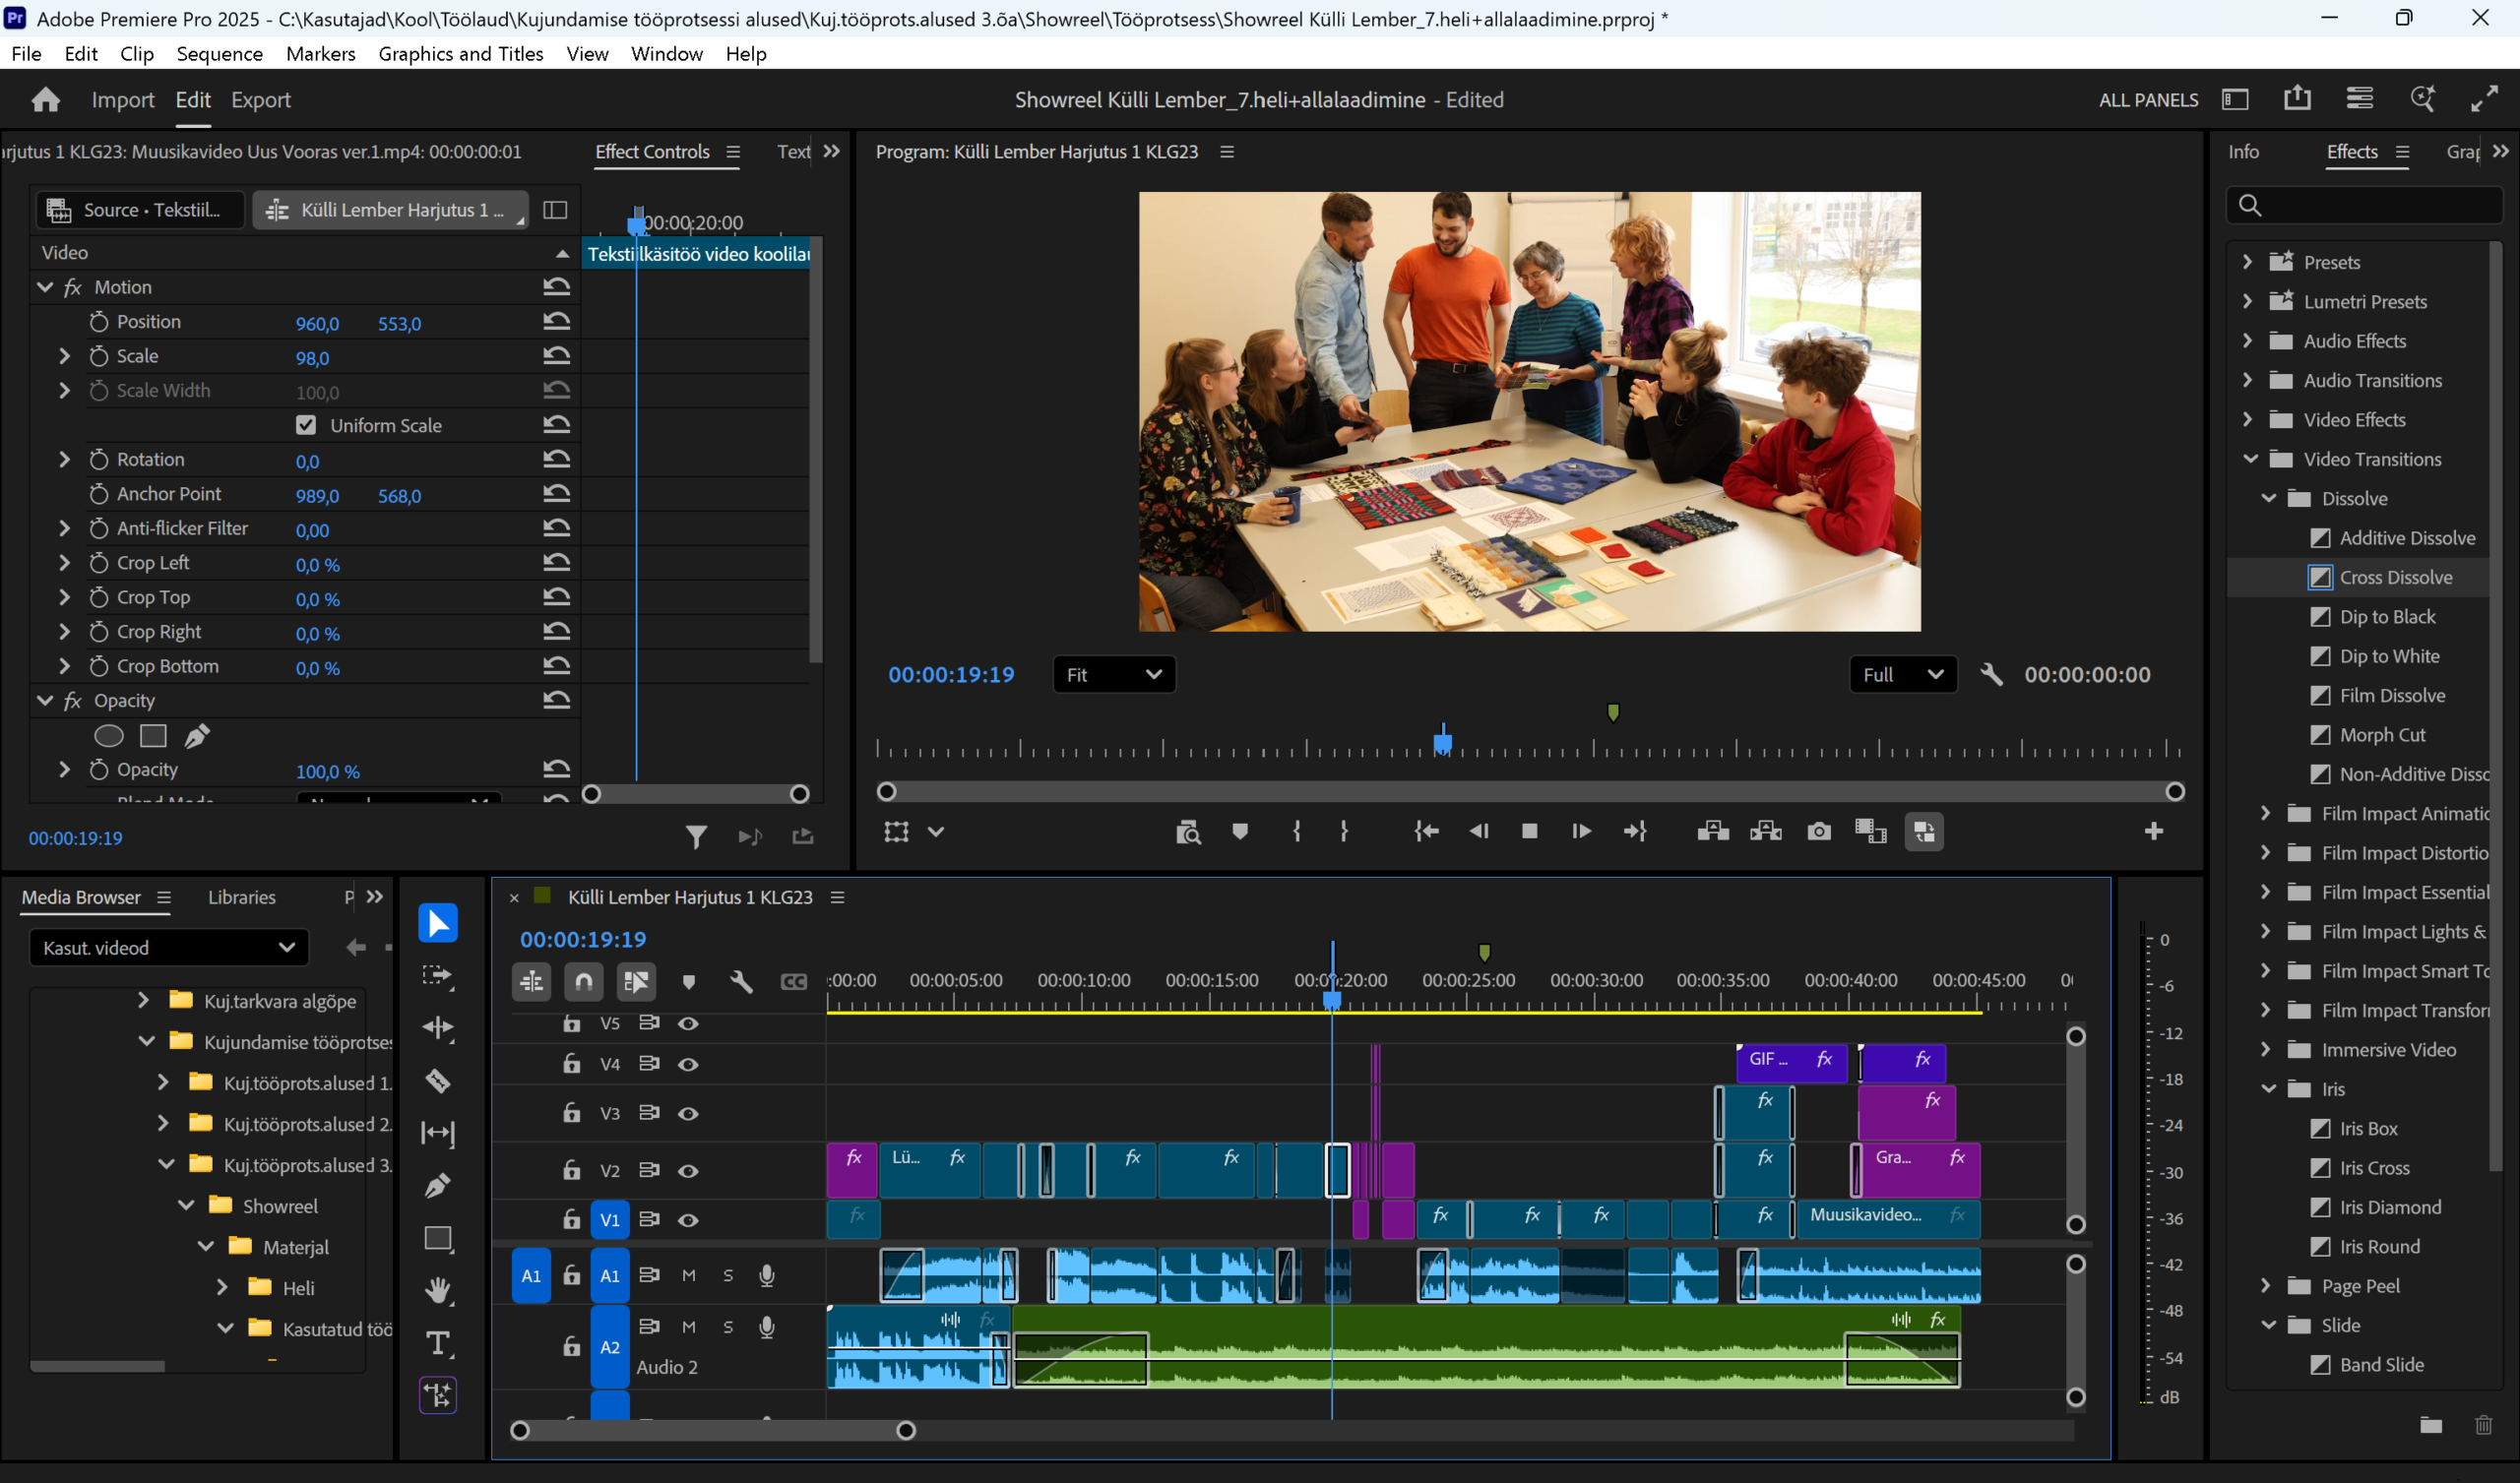Select the Pen tool in tools panel
The width and height of the screenshot is (2520, 1483).
tap(437, 1186)
